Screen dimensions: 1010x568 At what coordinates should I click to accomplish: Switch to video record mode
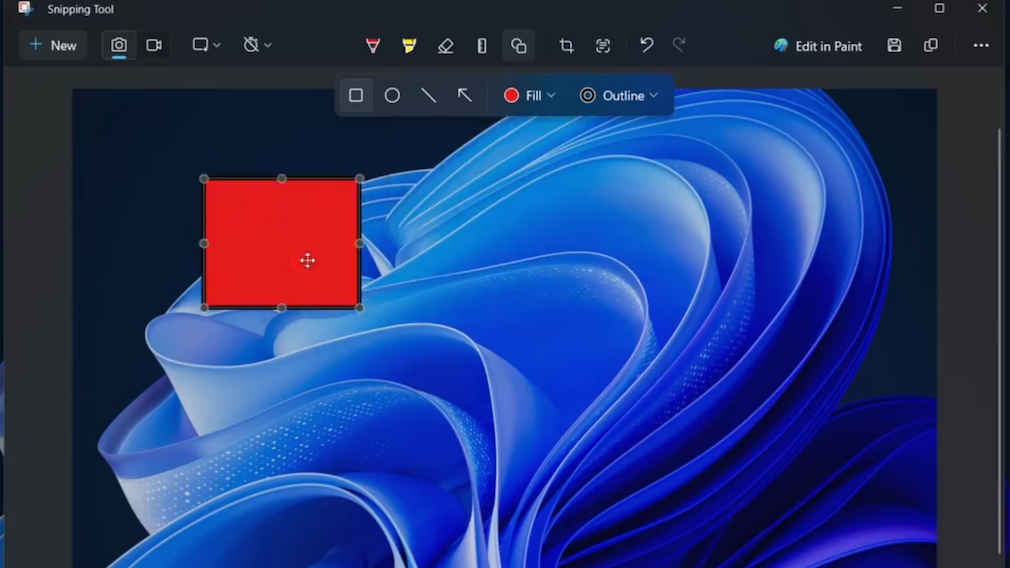[154, 45]
